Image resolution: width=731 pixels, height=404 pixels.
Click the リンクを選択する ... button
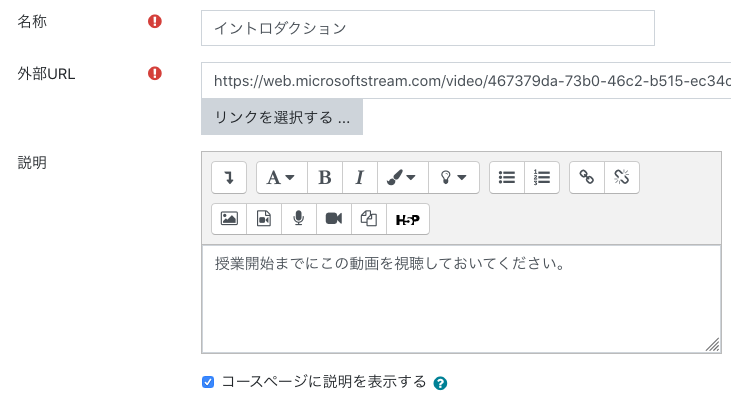click(x=282, y=117)
